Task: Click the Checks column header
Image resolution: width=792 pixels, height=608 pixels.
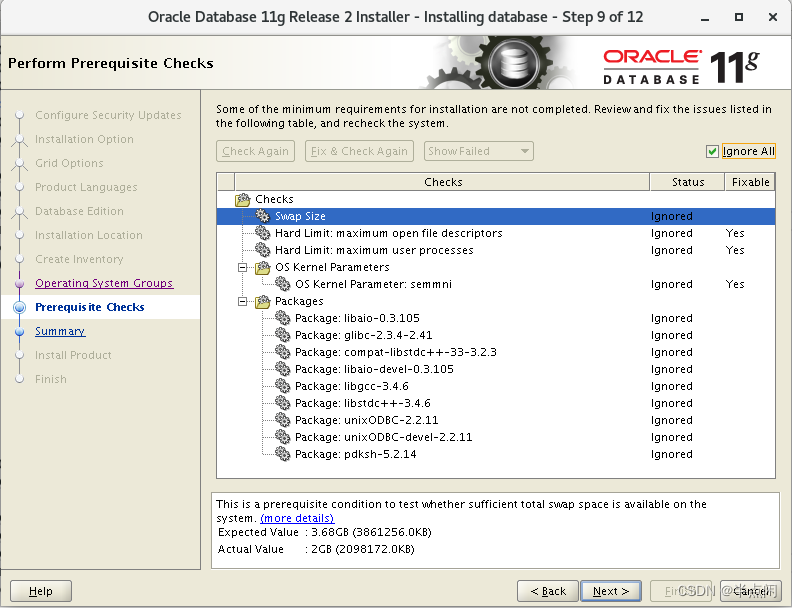Action: pos(442,182)
